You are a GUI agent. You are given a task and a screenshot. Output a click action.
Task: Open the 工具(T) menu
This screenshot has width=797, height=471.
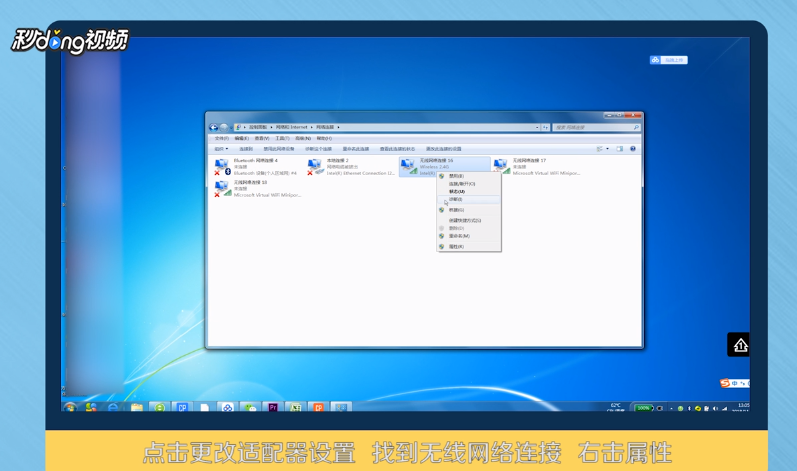282,138
